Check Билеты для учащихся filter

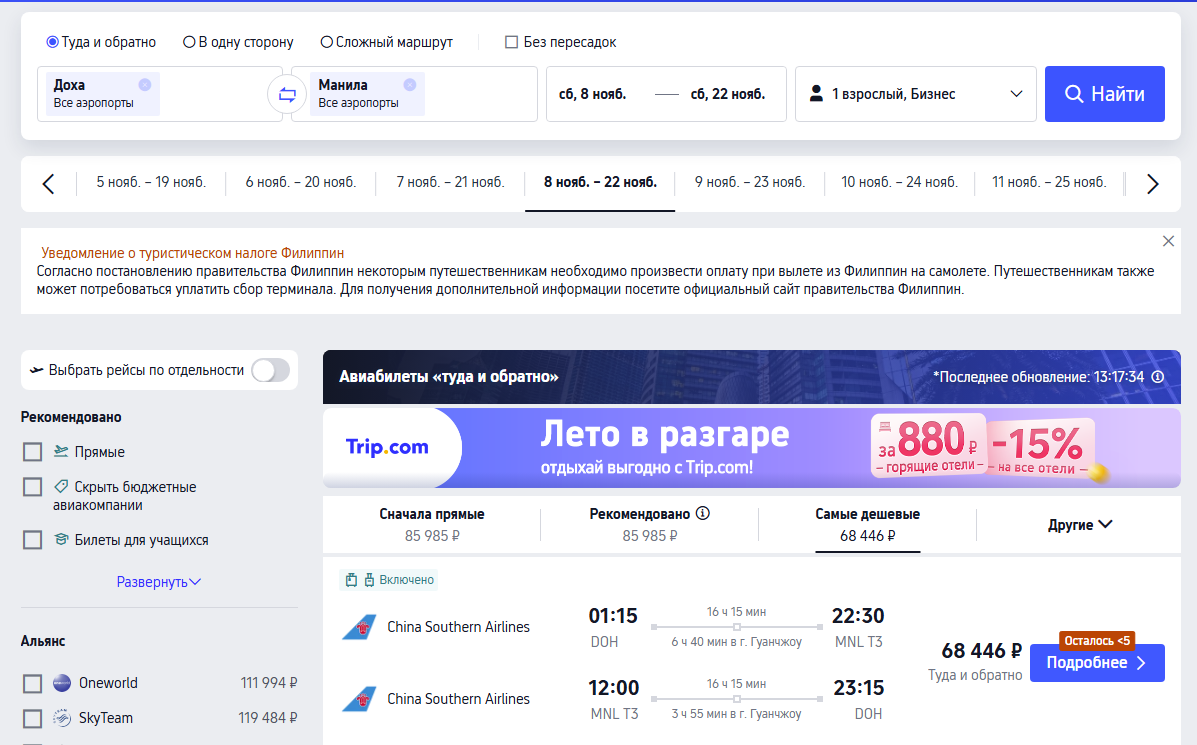click(x=33, y=540)
